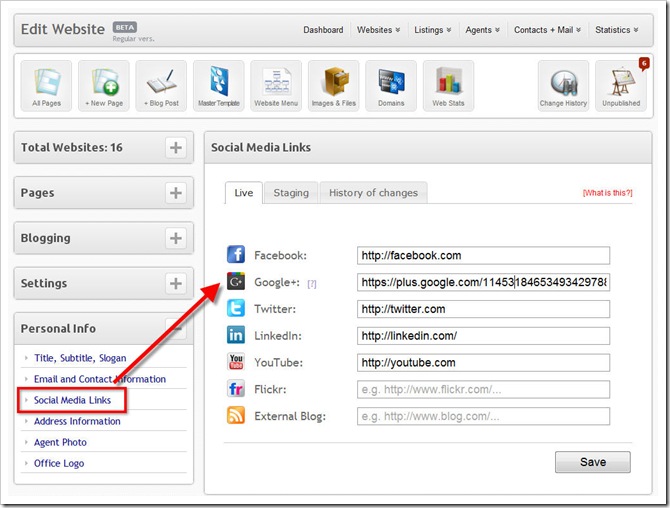Click the Edit Website page title
The image size is (670, 508).
(63, 29)
